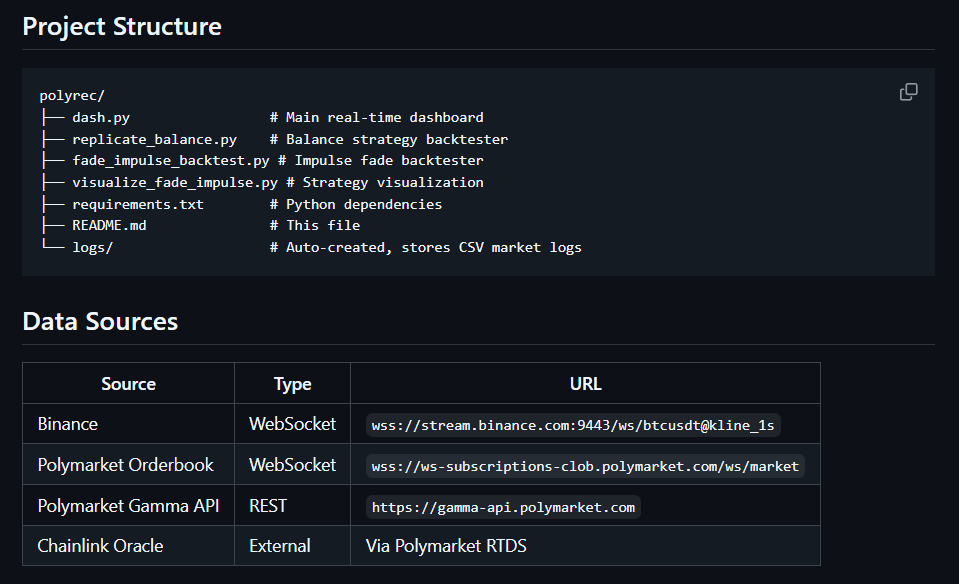Click the Binance WebSocket stream URL
Viewport: 959px width, 584px height.
(572, 425)
